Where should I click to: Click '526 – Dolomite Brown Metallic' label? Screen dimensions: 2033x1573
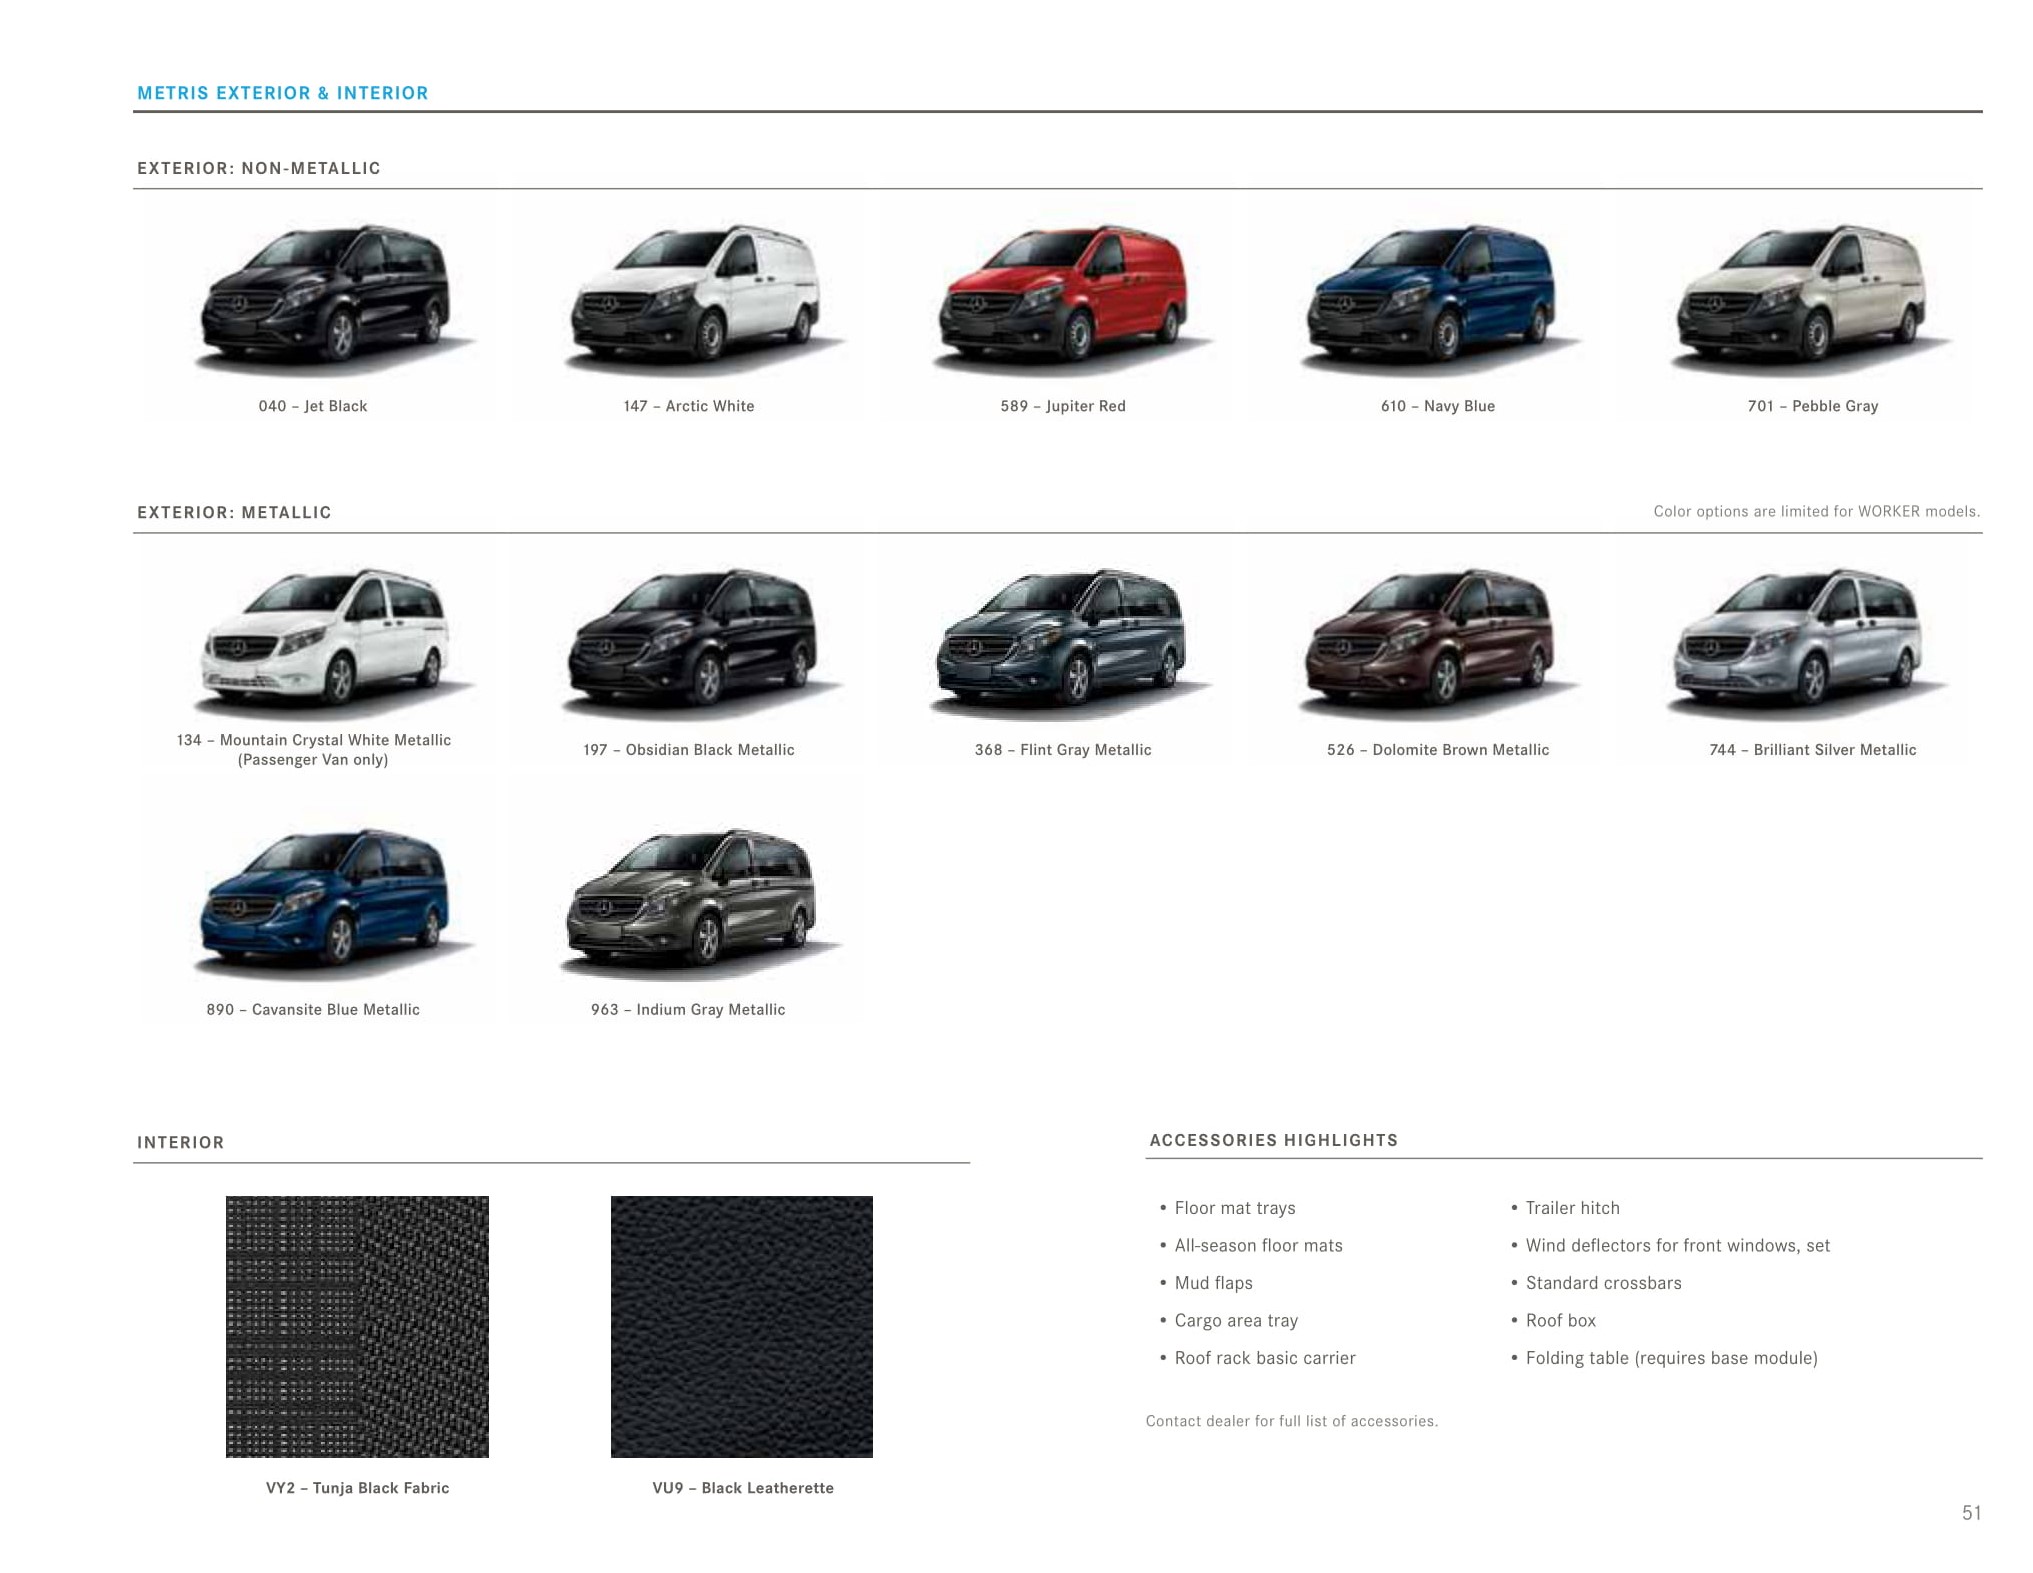[x=1438, y=750]
